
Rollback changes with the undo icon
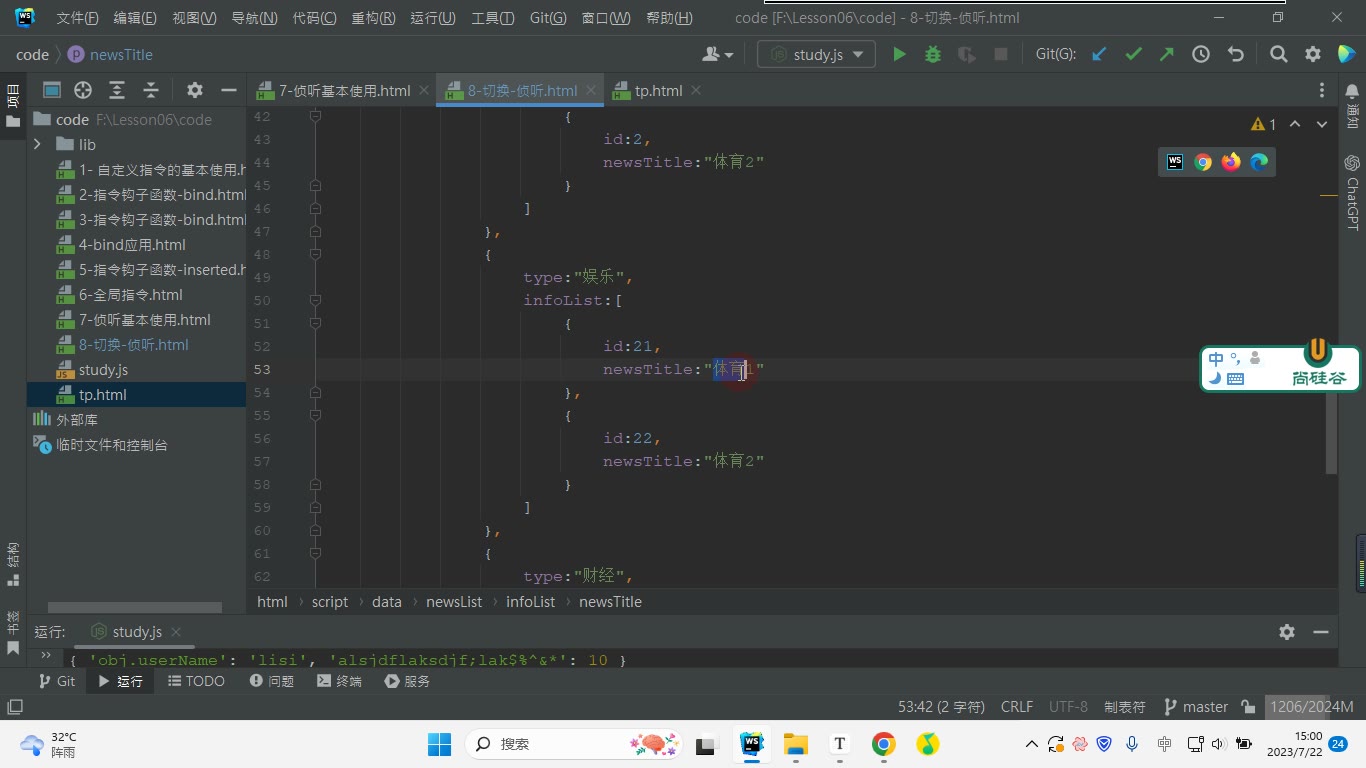1235,54
